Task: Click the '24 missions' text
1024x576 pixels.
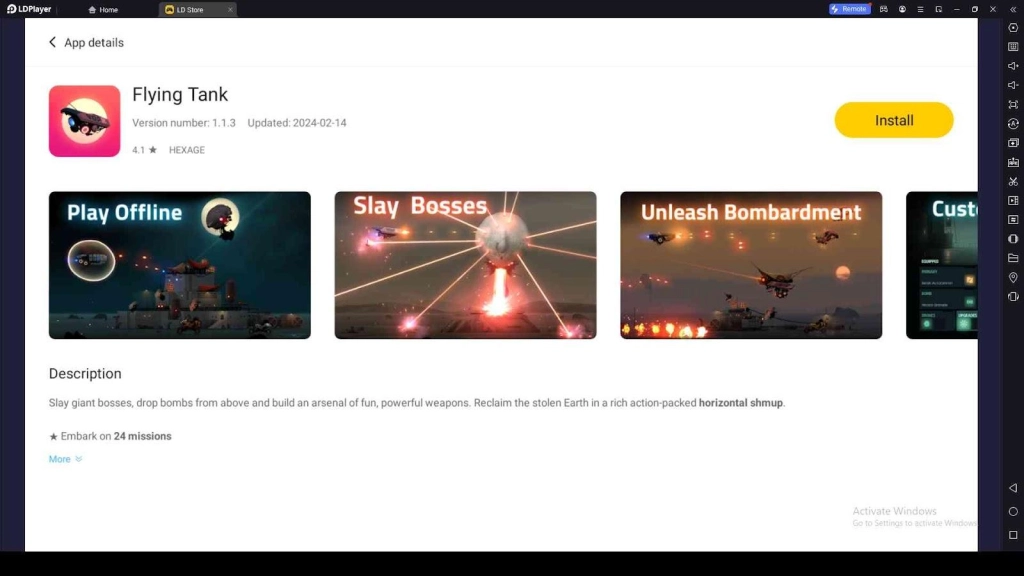Action: click(142, 436)
